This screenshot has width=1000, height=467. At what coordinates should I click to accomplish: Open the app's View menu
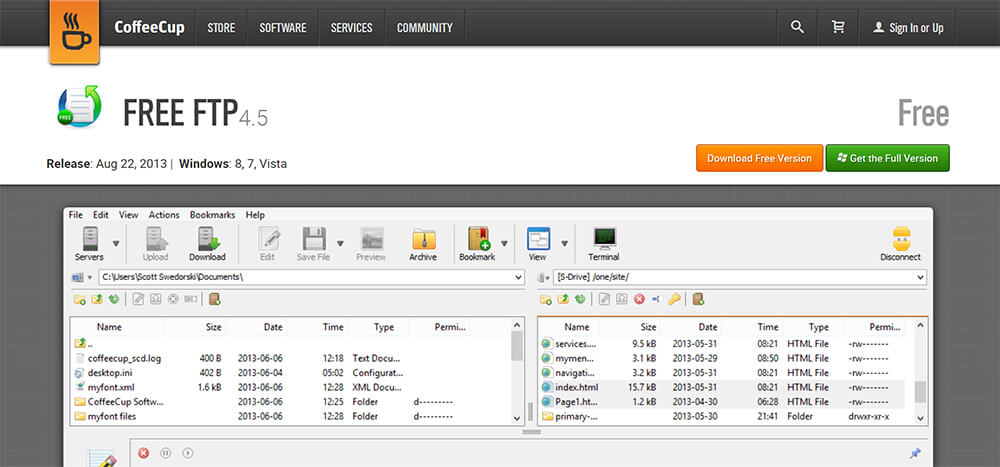[x=129, y=215]
